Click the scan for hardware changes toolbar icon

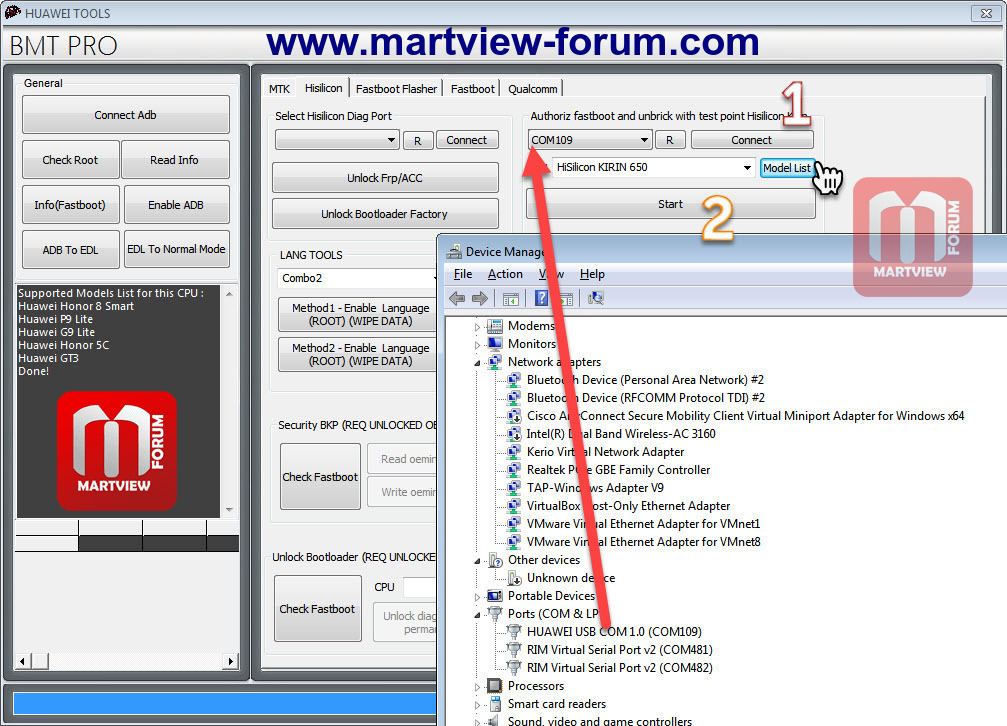(595, 297)
